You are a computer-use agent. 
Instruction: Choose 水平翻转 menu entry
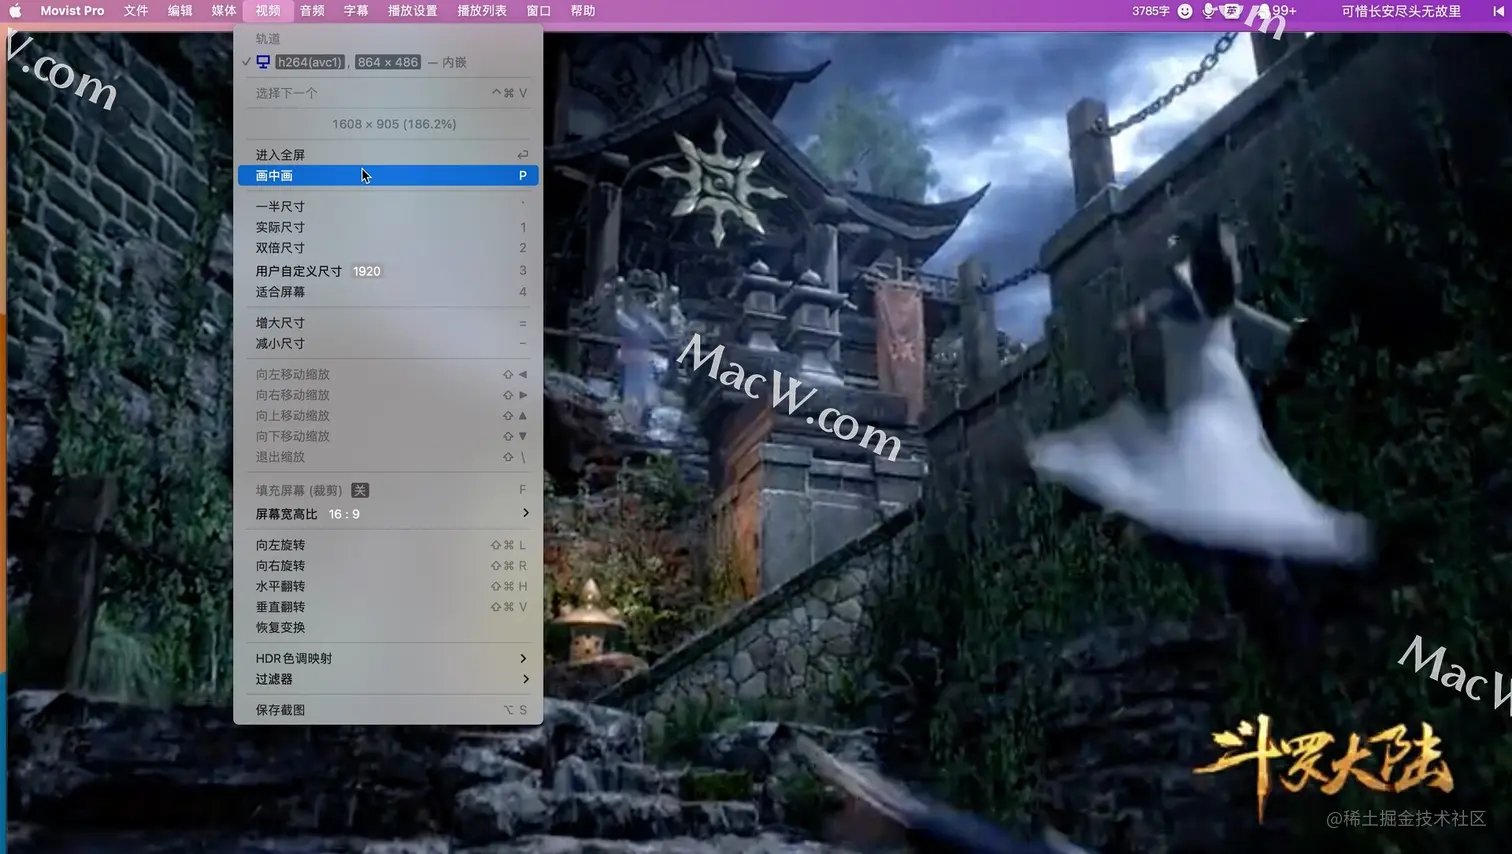tap(388, 586)
